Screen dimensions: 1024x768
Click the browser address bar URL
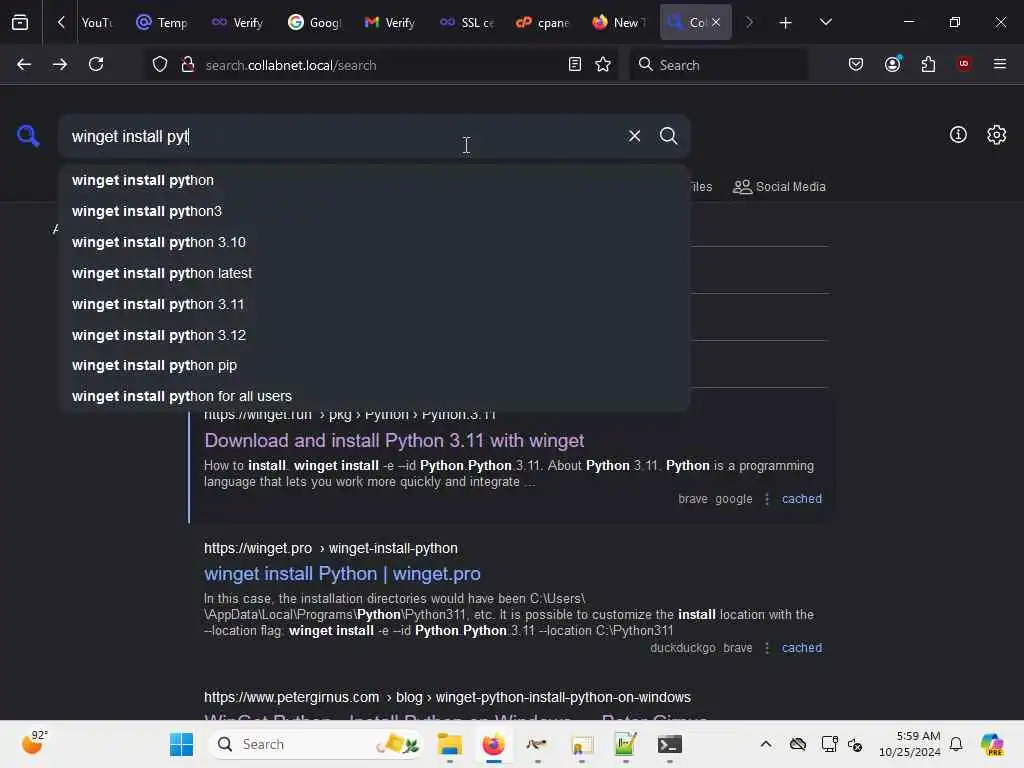click(291, 65)
